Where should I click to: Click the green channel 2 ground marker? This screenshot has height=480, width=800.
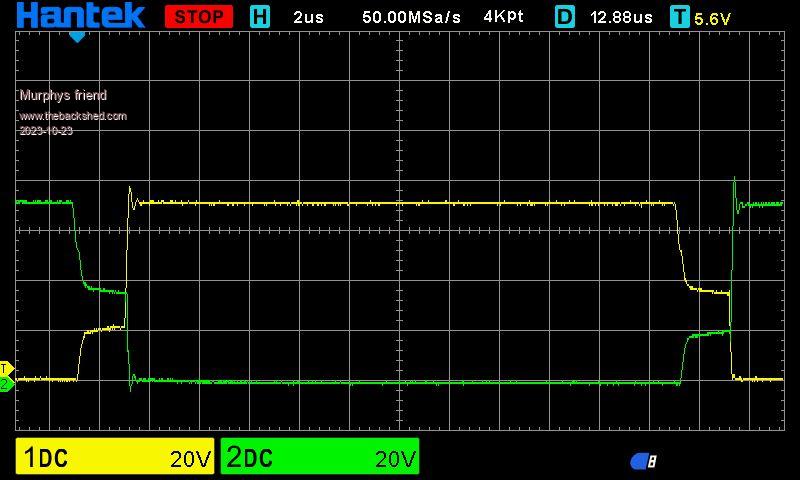(x=5, y=383)
